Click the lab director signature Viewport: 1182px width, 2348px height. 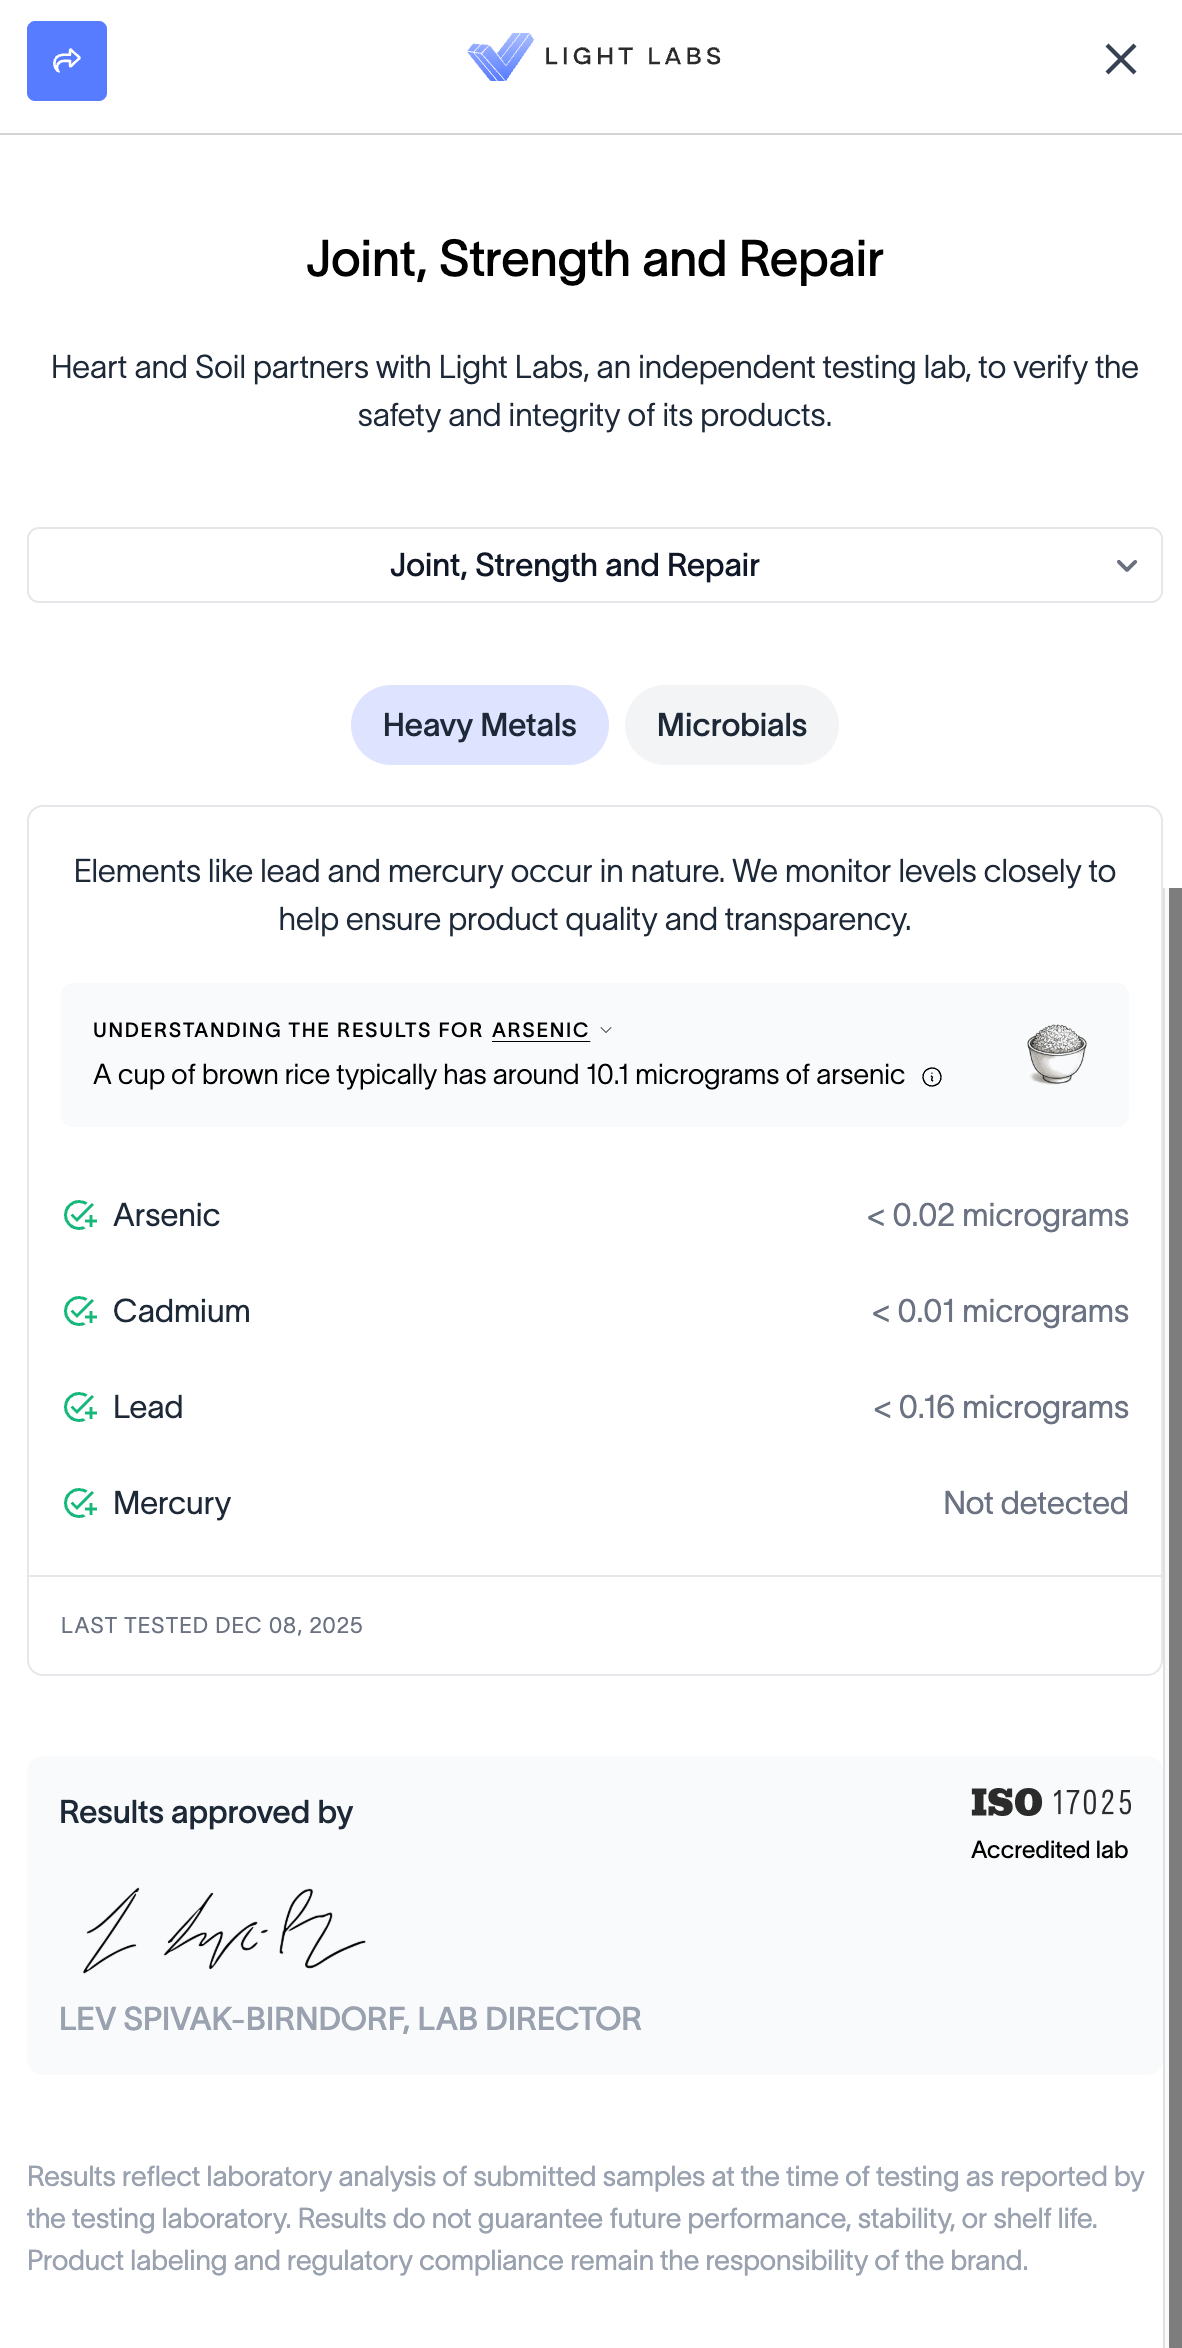[224, 1930]
